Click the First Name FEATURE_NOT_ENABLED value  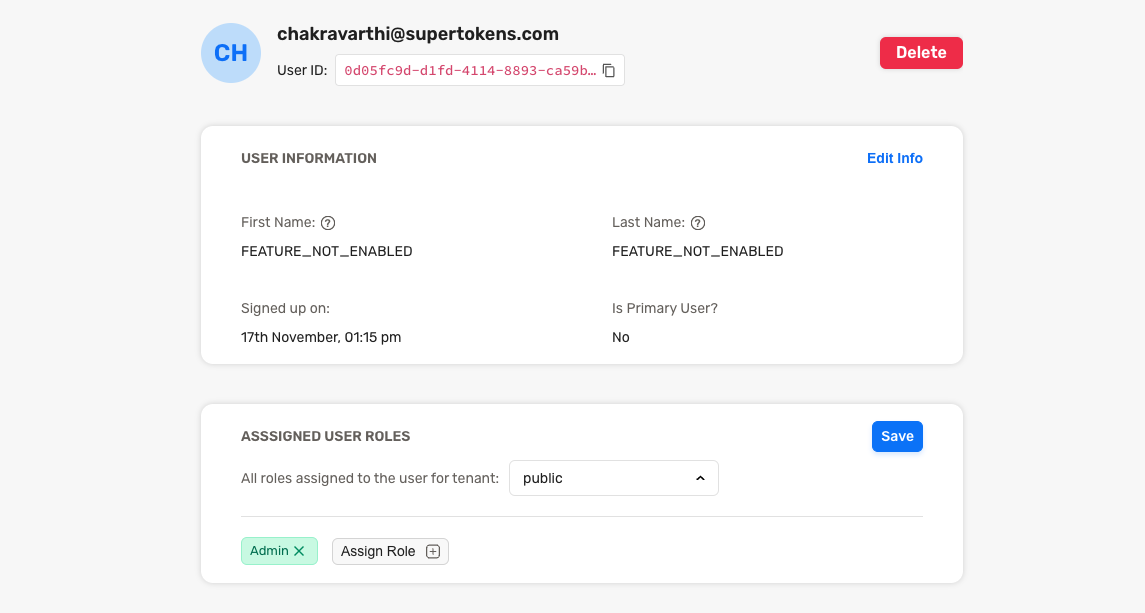[326, 251]
